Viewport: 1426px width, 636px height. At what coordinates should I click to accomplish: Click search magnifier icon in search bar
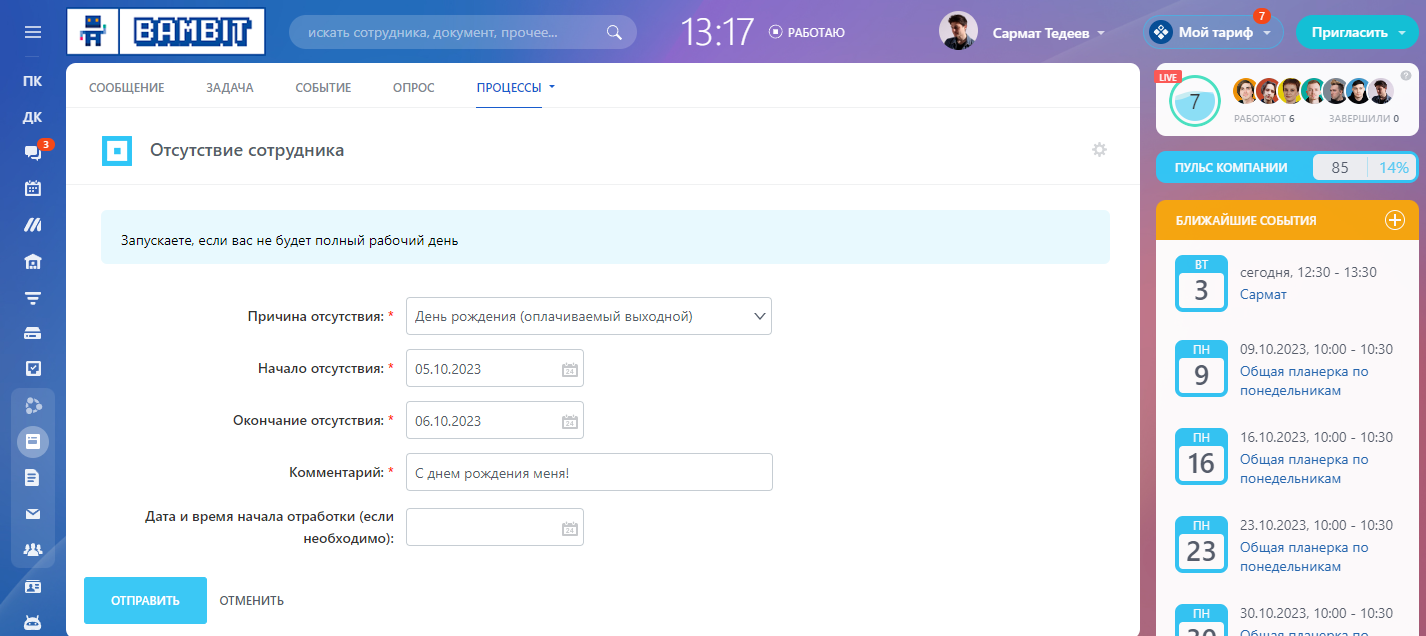tap(615, 32)
